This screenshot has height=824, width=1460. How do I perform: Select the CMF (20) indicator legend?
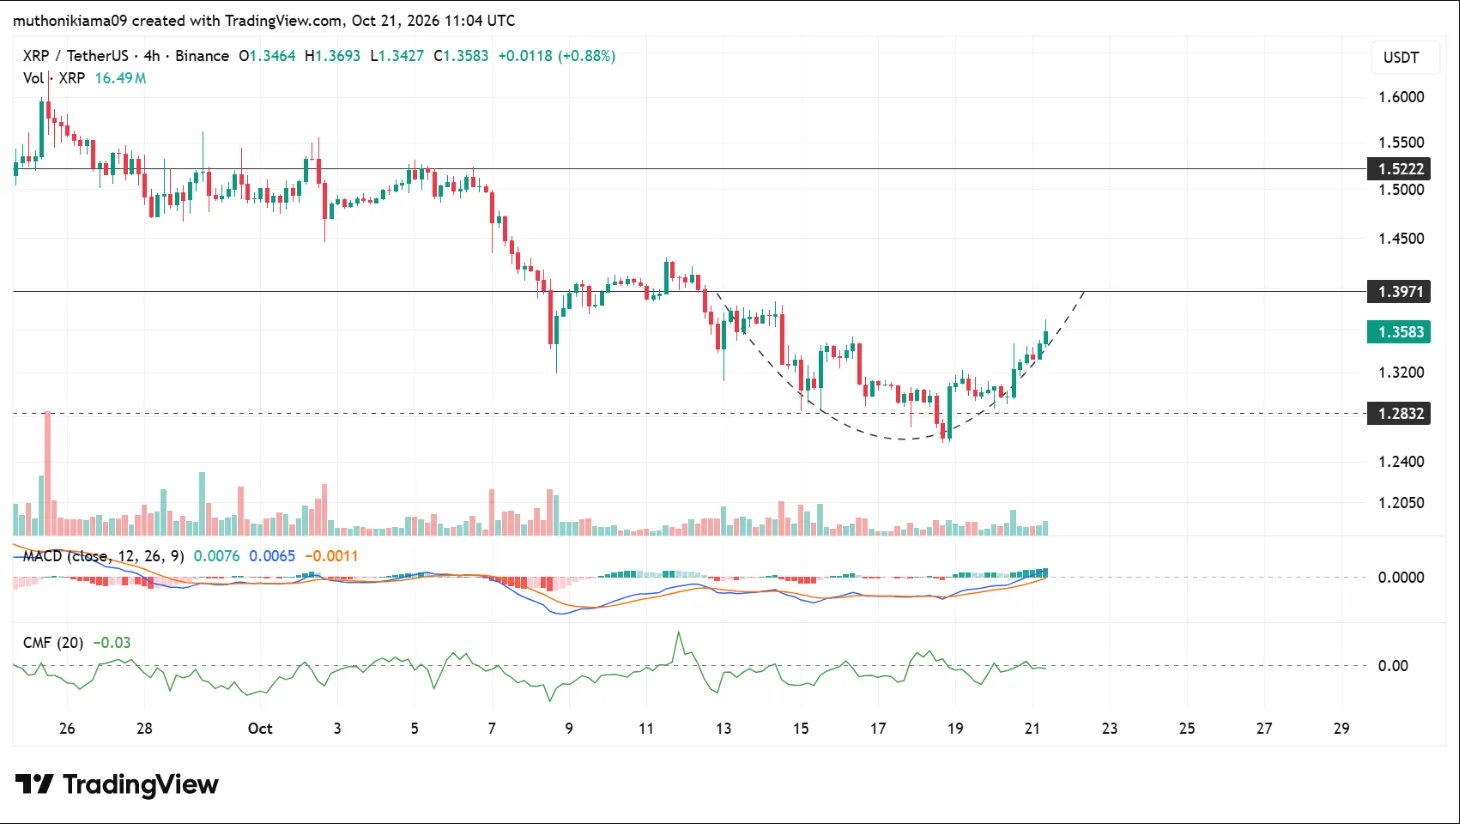click(x=53, y=643)
